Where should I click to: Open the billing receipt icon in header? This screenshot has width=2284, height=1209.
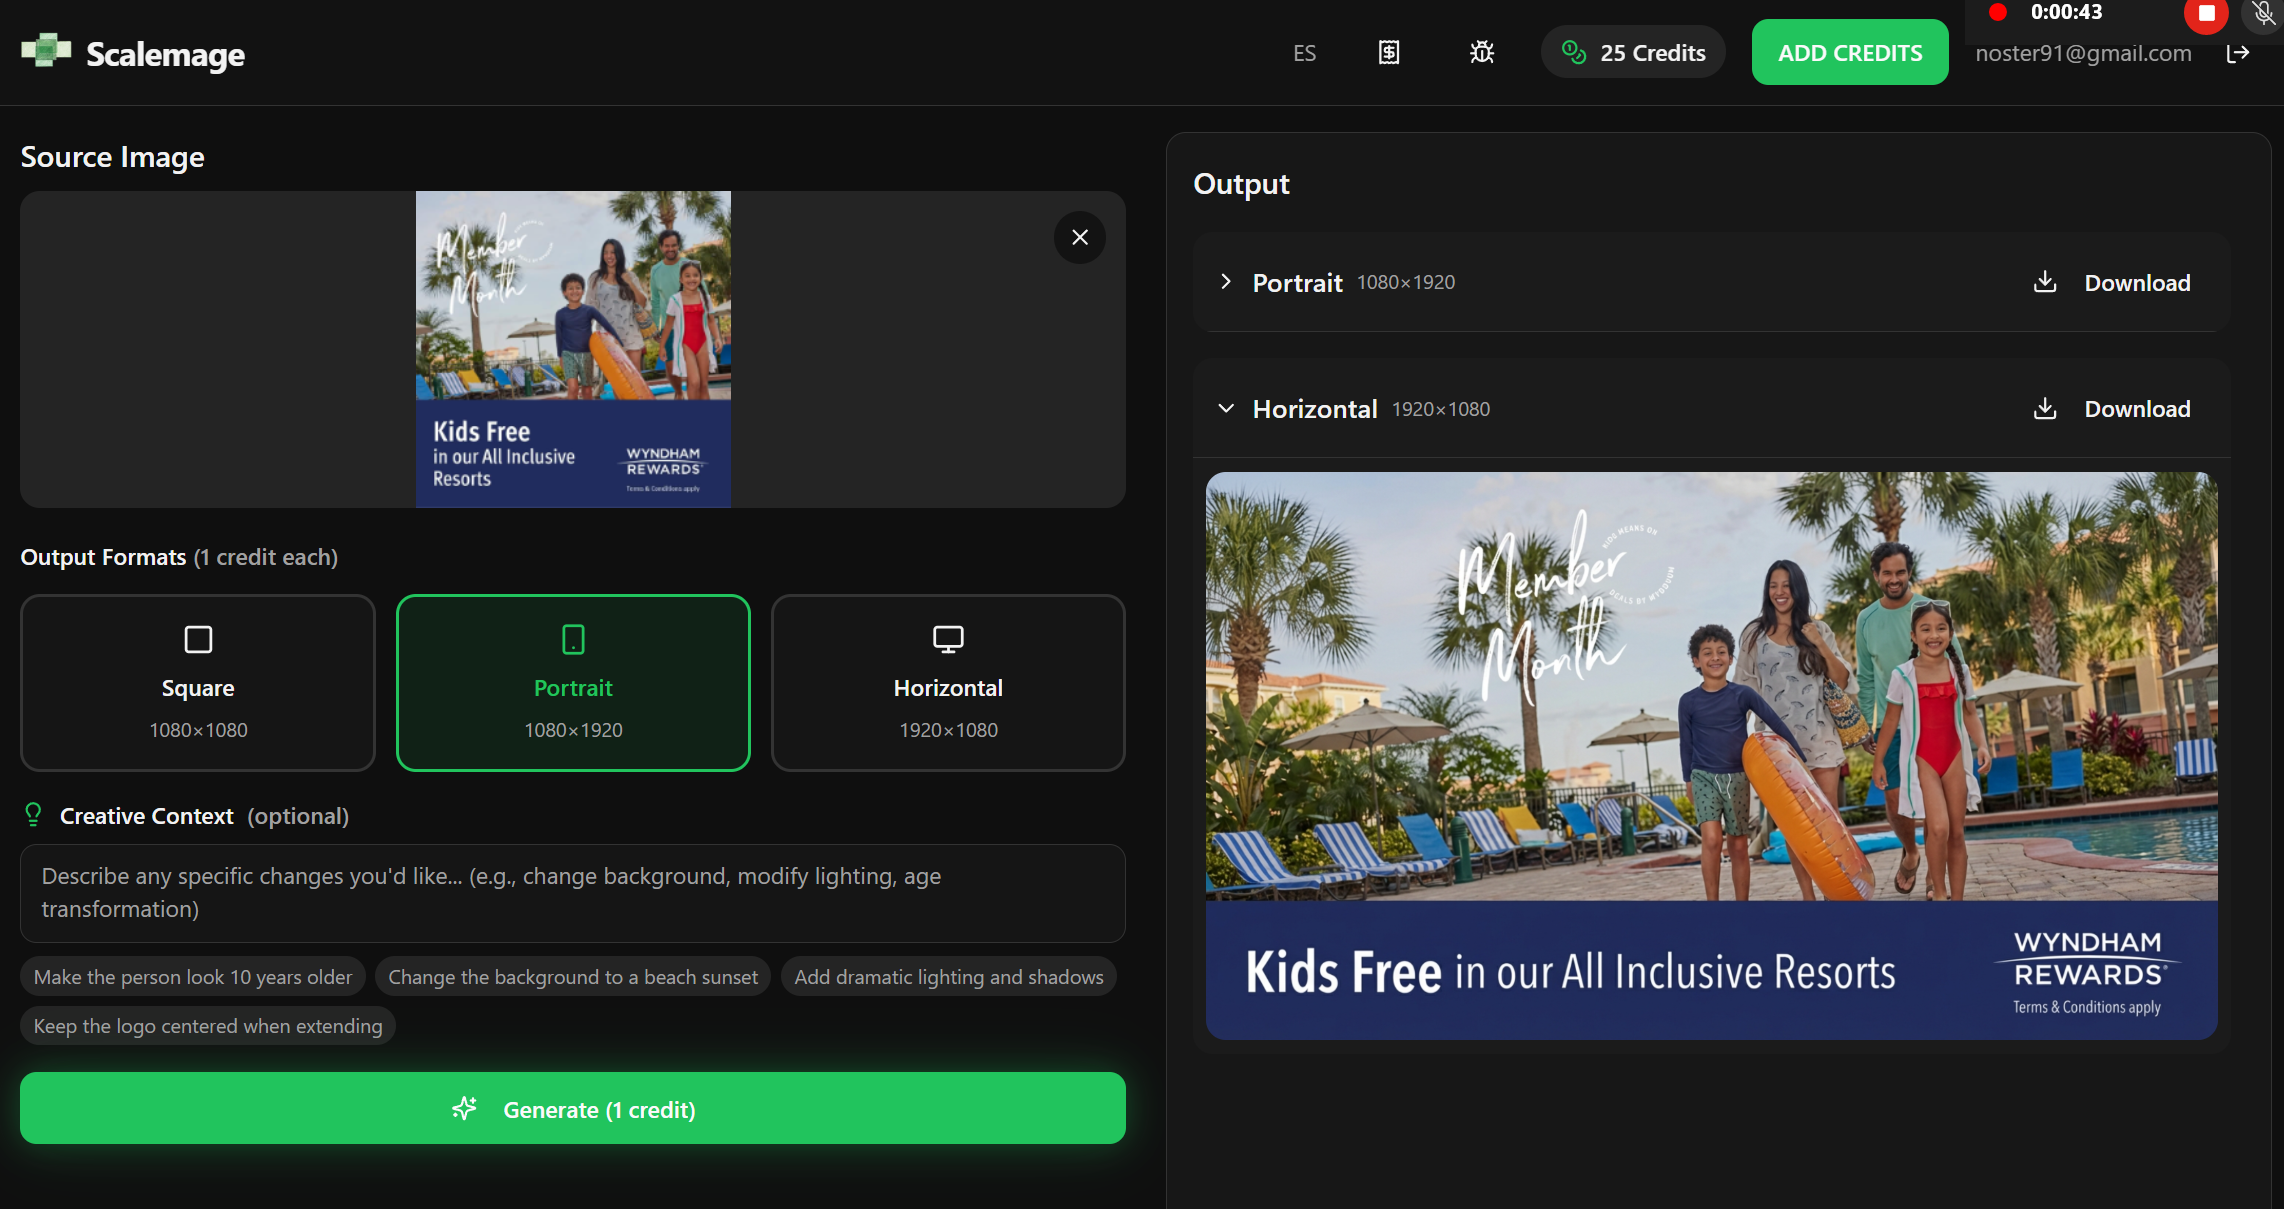pyautogui.click(x=1388, y=52)
